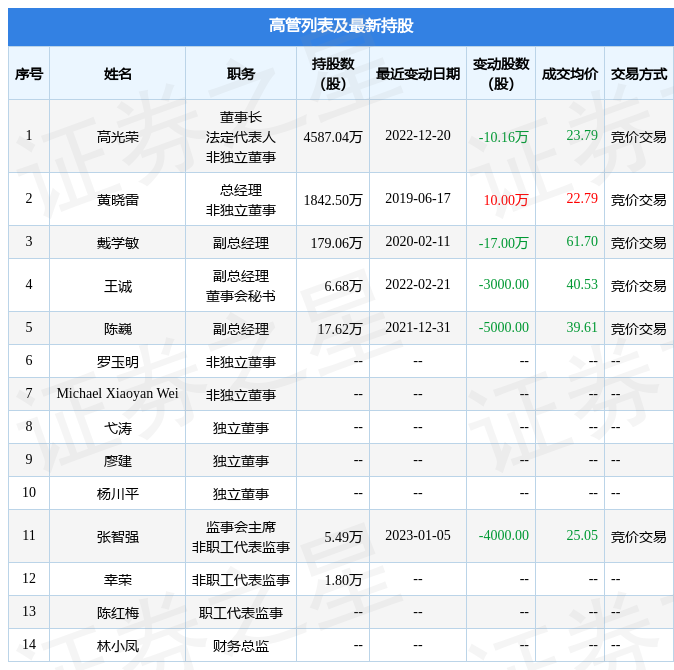The height and width of the screenshot is (670, 674).
Task: Click the date 2021-12-31
Action: (418, 327)
